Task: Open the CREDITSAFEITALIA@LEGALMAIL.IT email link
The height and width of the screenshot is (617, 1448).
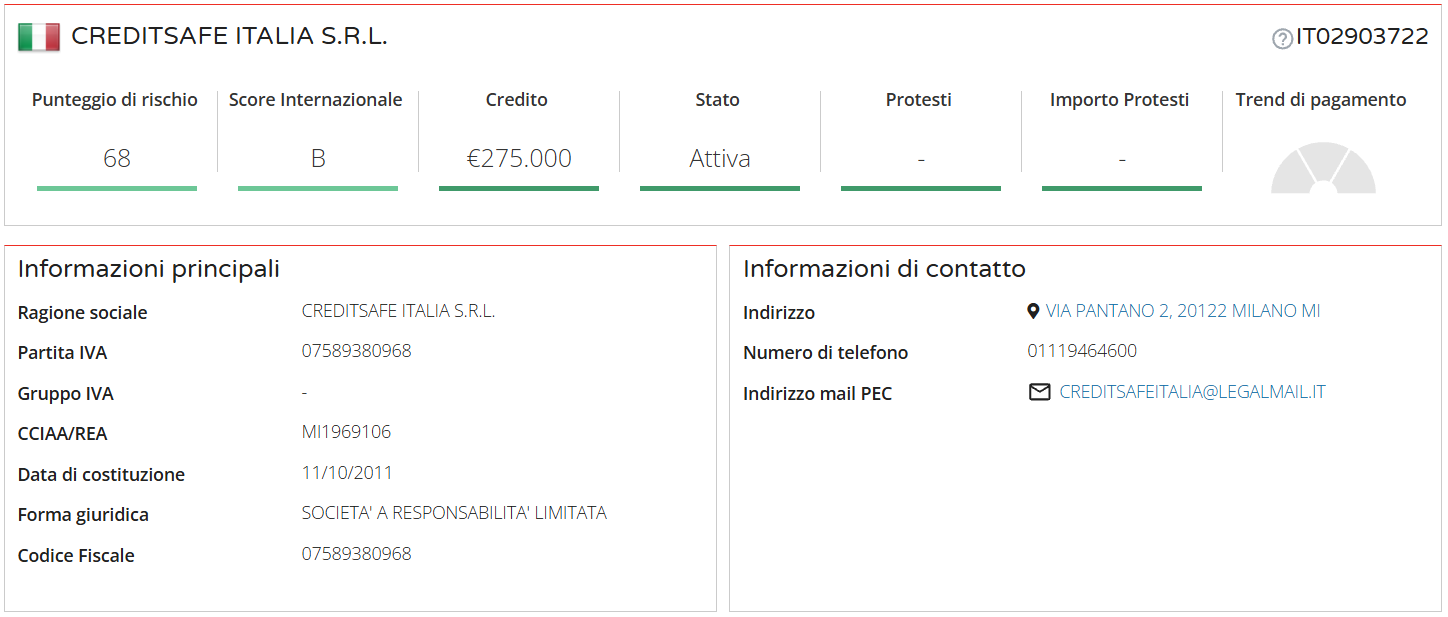Action: [1193, 392]
